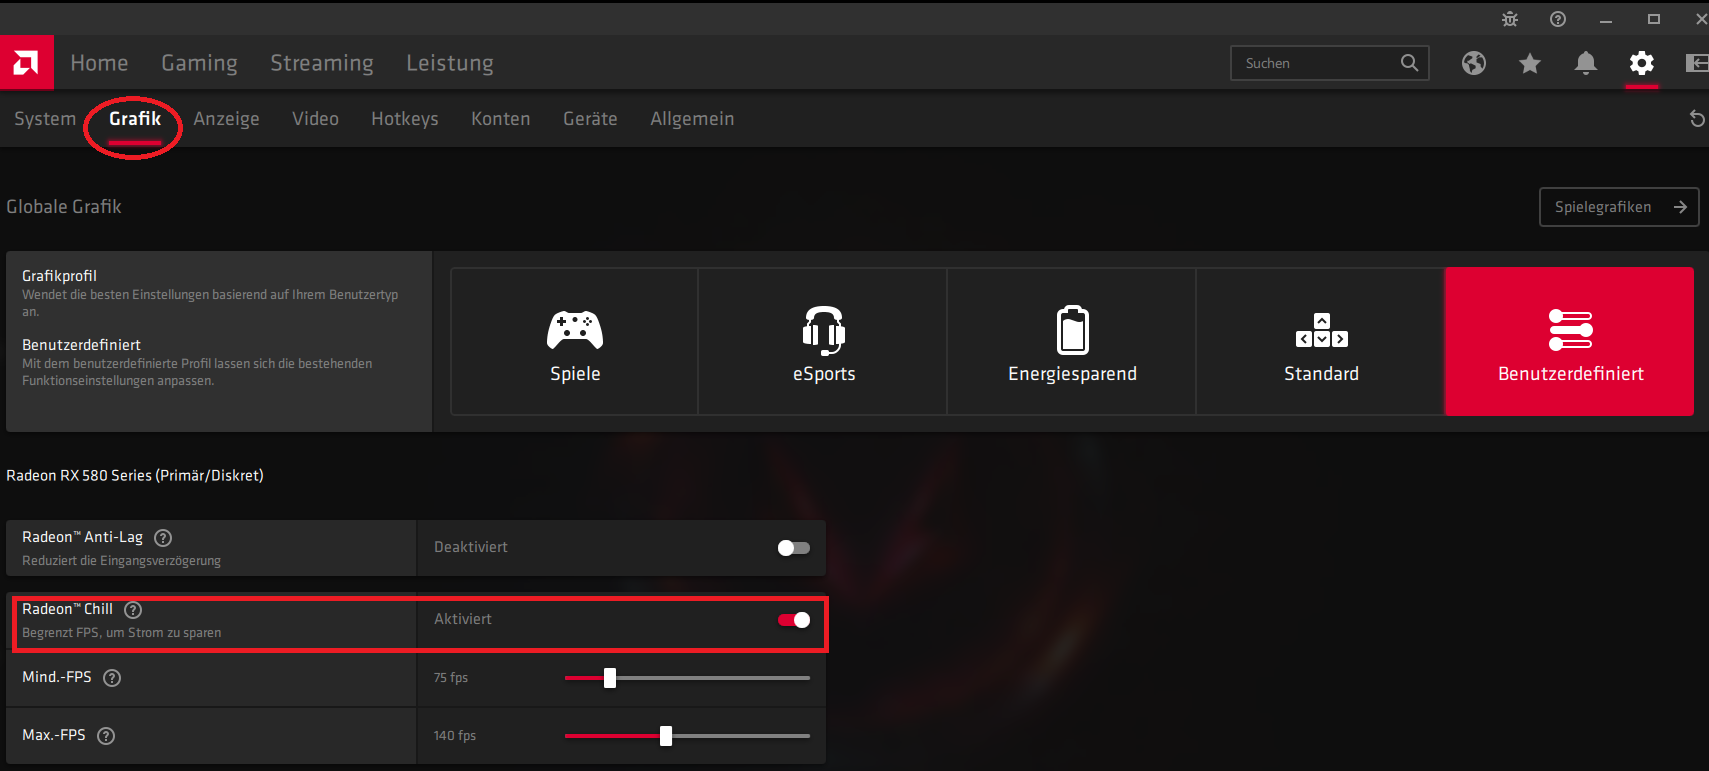Screen dimensions: 1709x771
Task: Toggle the sidebar panel icon
Action: 1697,63
